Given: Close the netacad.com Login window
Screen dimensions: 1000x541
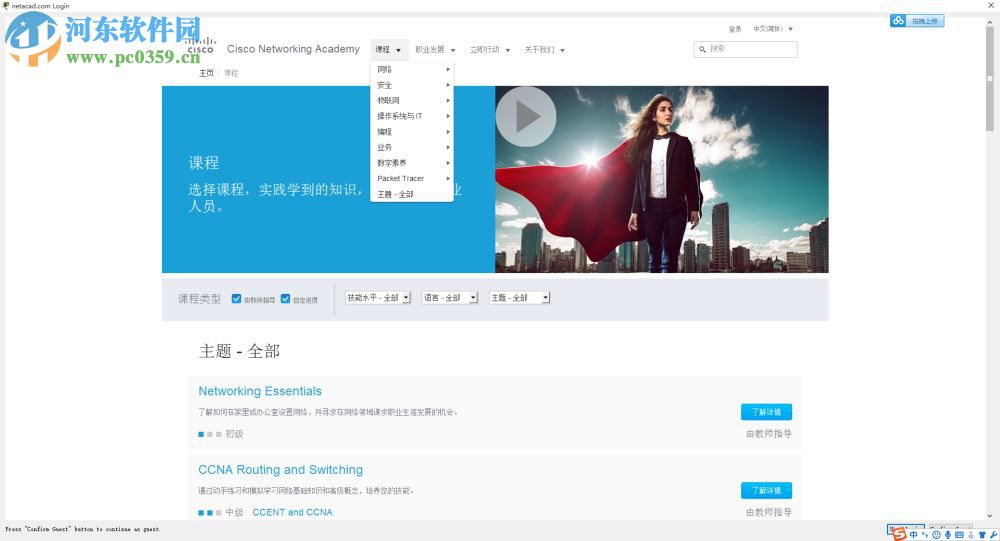Looking at the screenshot, I should [x=991, y=5].
